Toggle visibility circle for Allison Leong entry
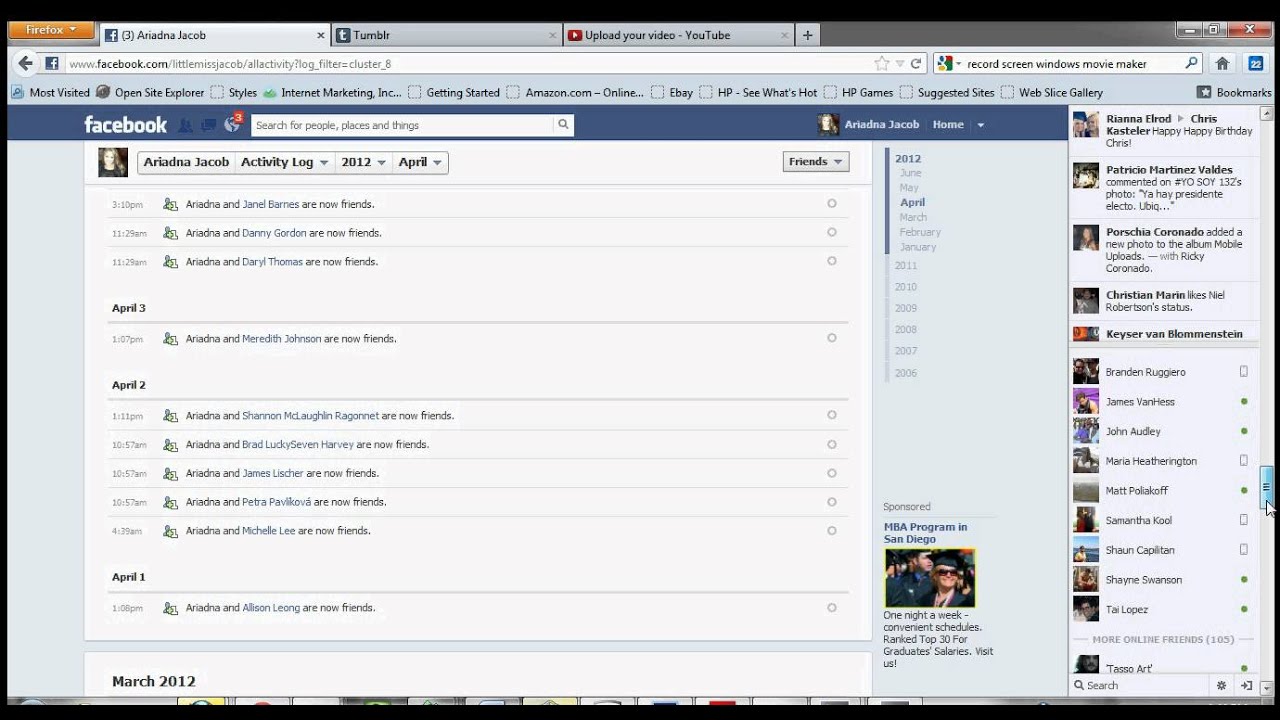The image size is (1280, 720). coord(831,607)
